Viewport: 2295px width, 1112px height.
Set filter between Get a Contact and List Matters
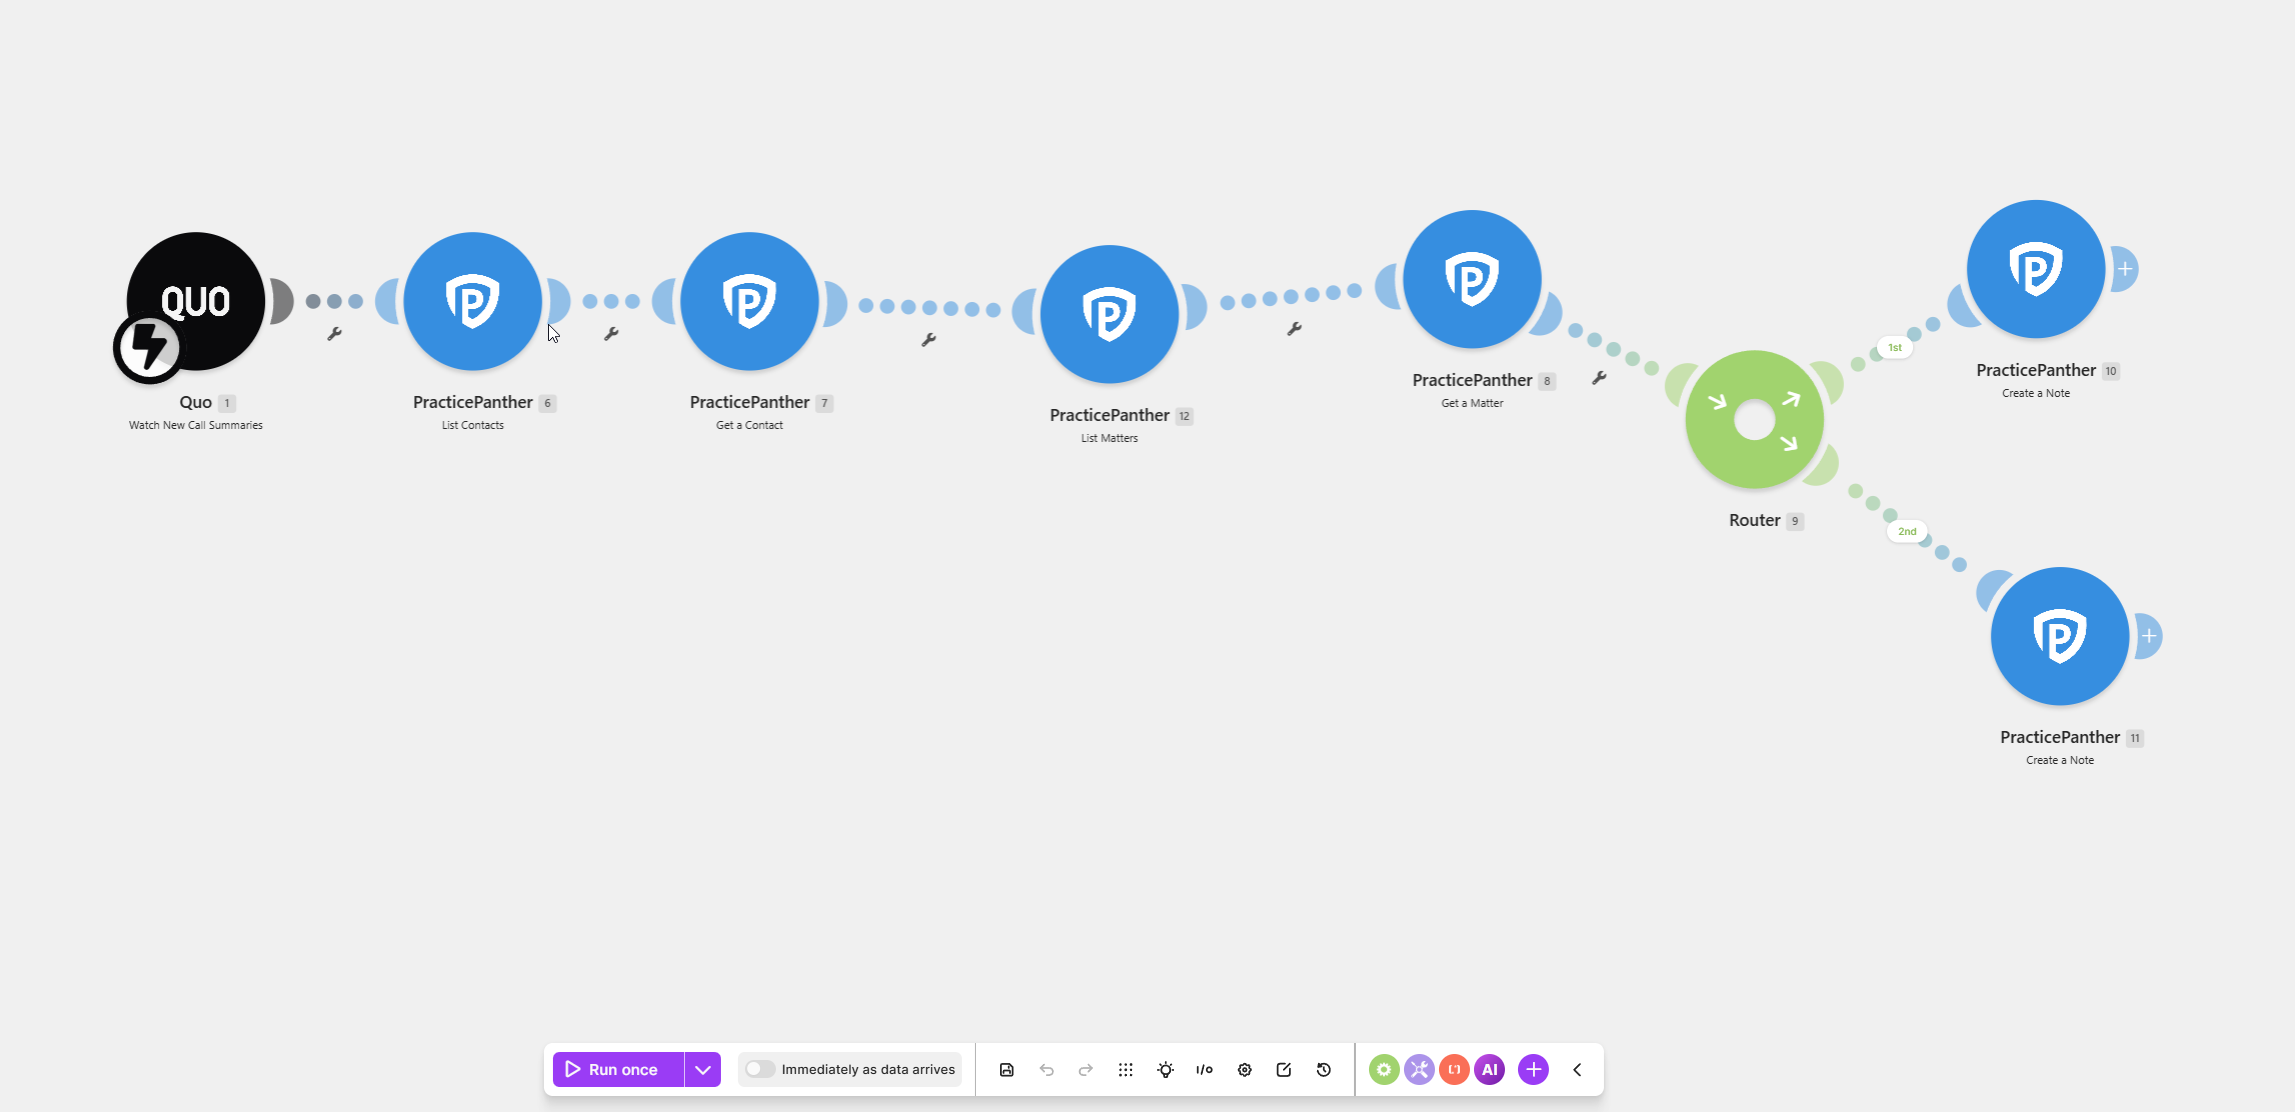click(x=929, y=339)
